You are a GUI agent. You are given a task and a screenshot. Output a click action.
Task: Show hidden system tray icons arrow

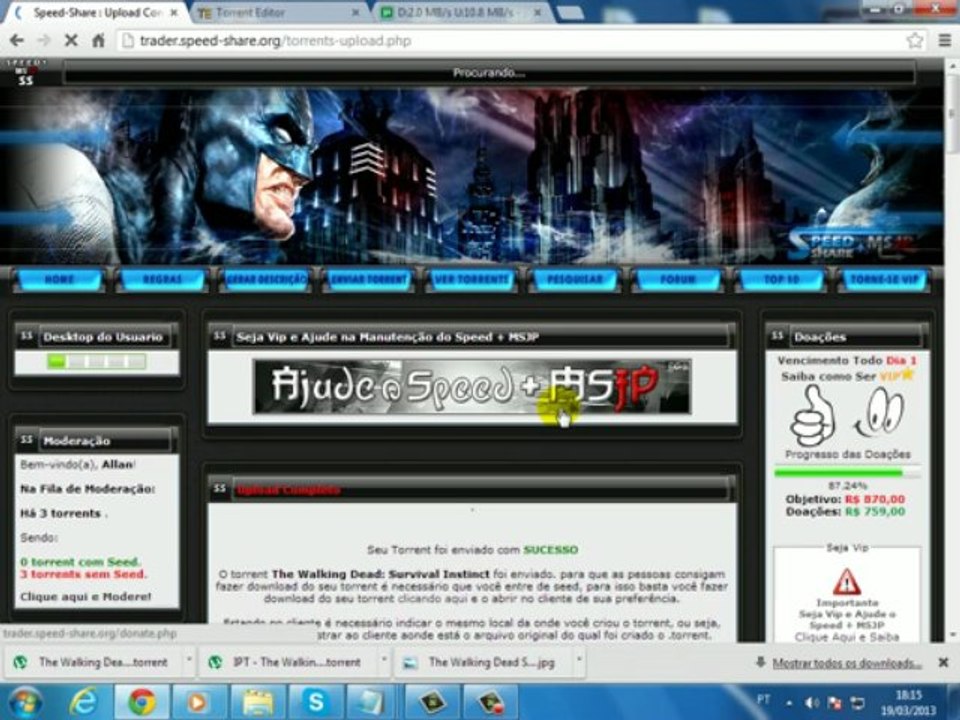coord(789,703)
